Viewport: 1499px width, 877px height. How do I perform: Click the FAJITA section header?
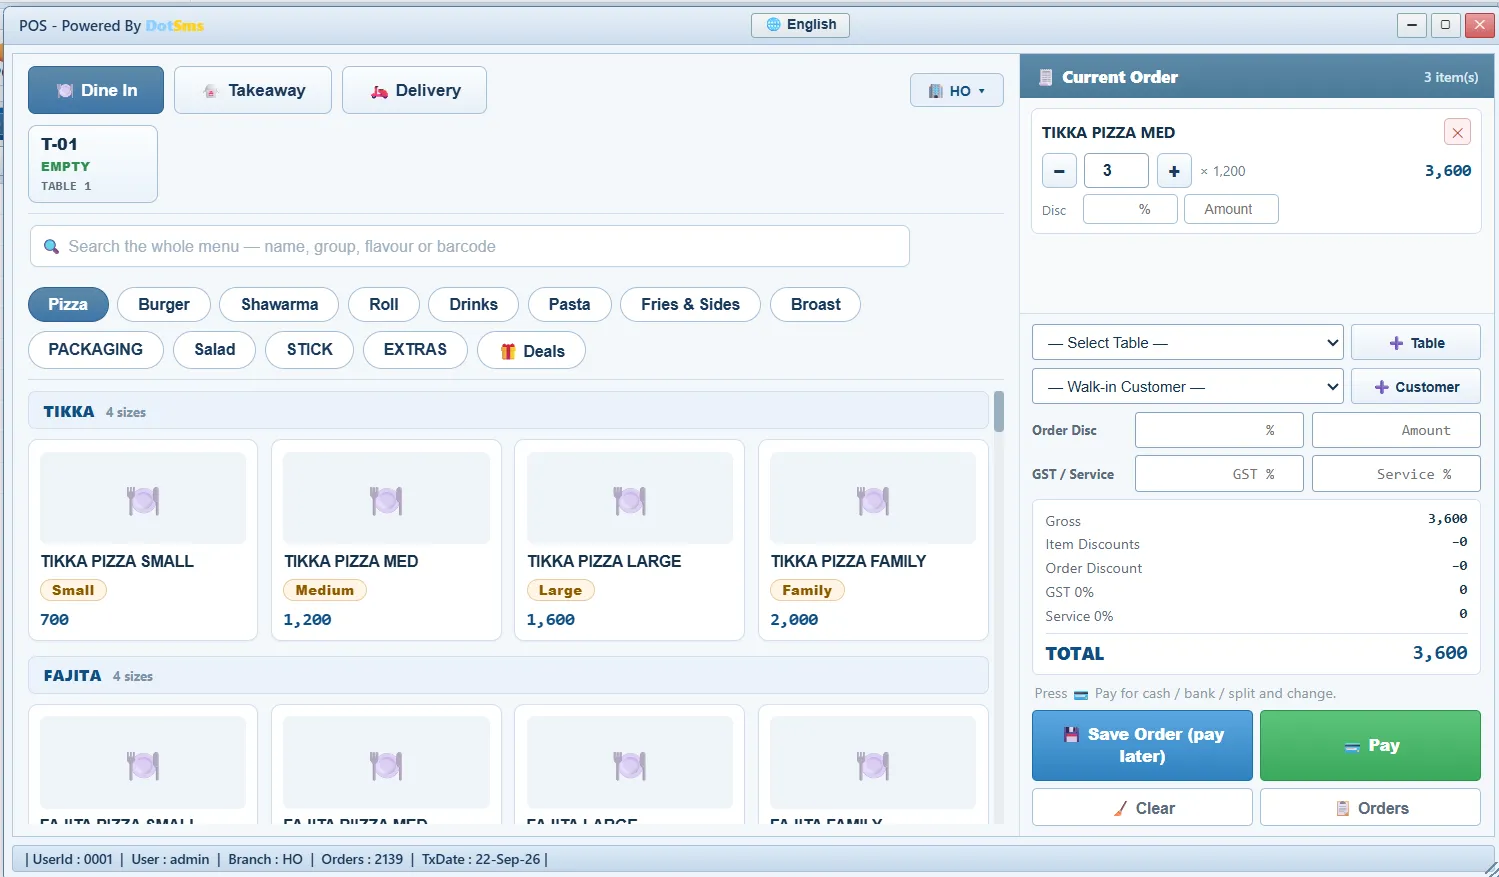pos(508,675)
